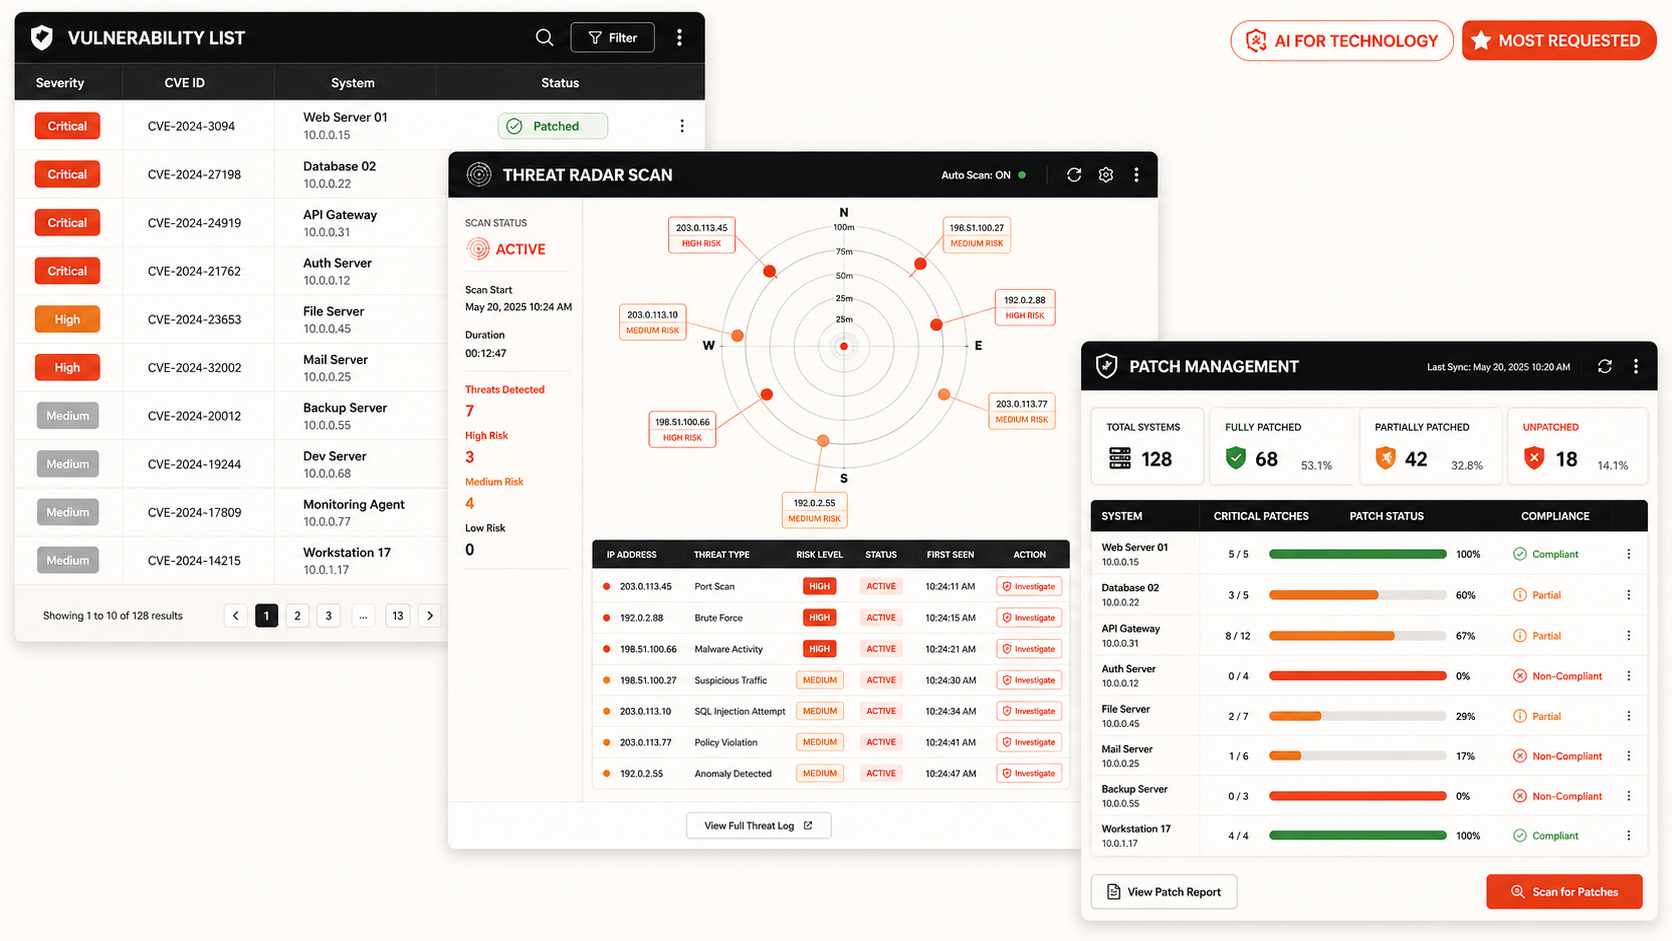Click Database 02 60% patch progress bar
The image size is (1672, 941).
pos(1358,595)
